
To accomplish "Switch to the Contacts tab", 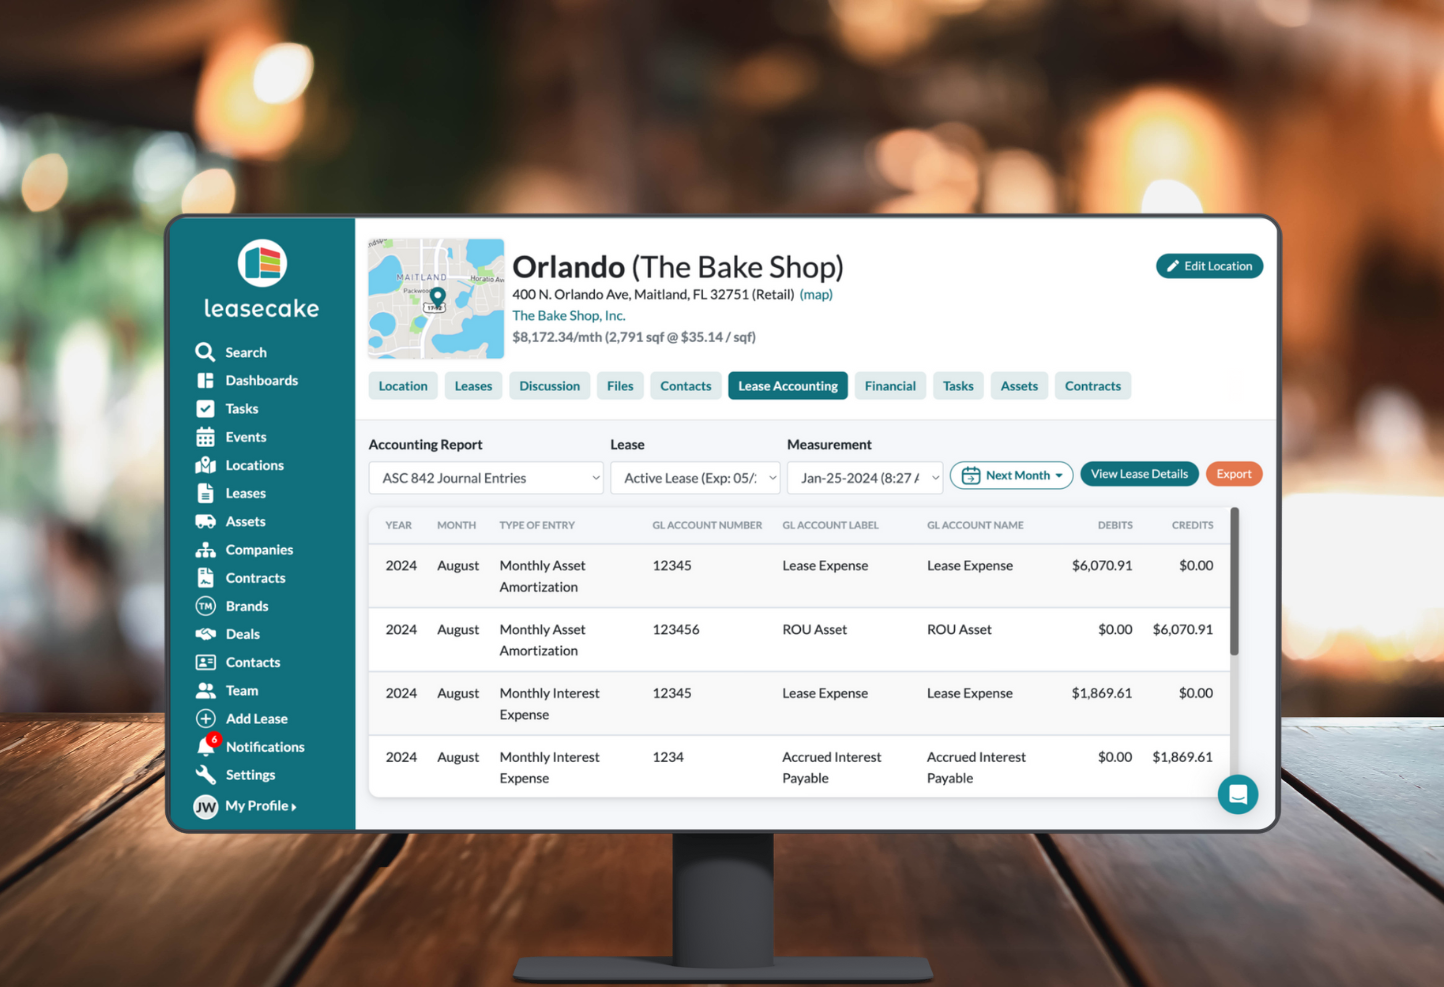I will 686,386.
